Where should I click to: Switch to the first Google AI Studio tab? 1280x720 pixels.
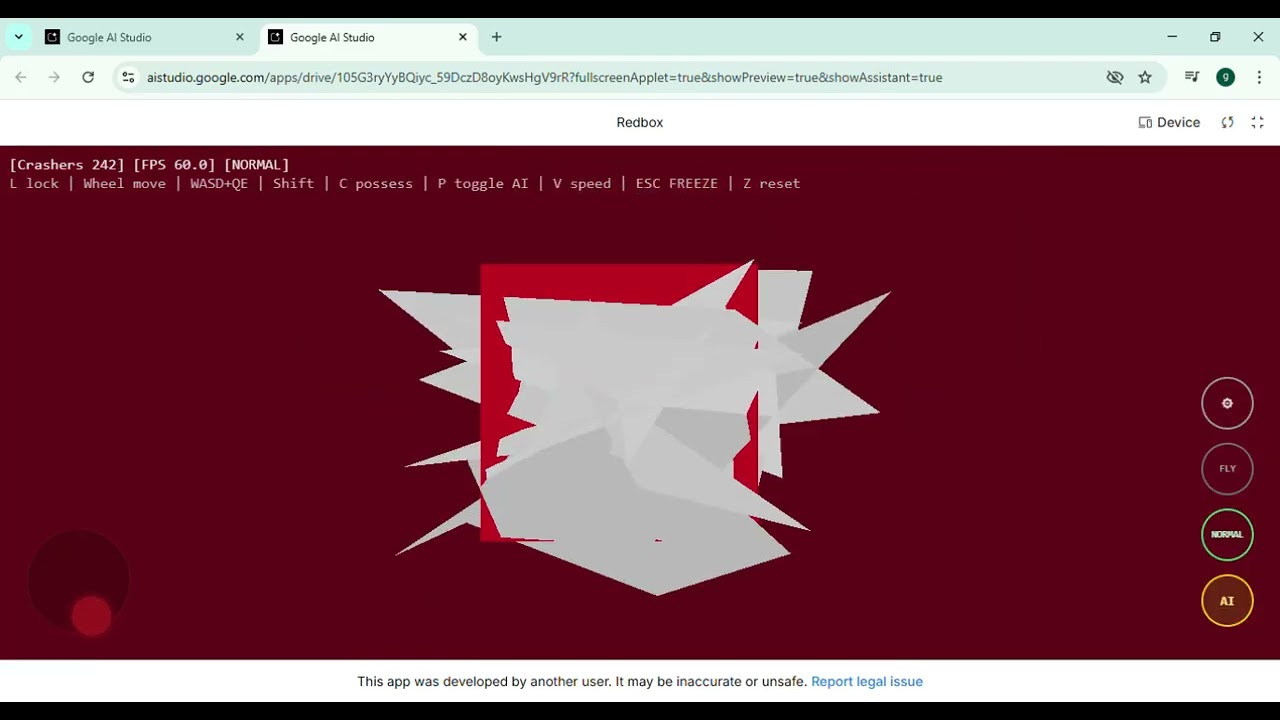[143, 37]
